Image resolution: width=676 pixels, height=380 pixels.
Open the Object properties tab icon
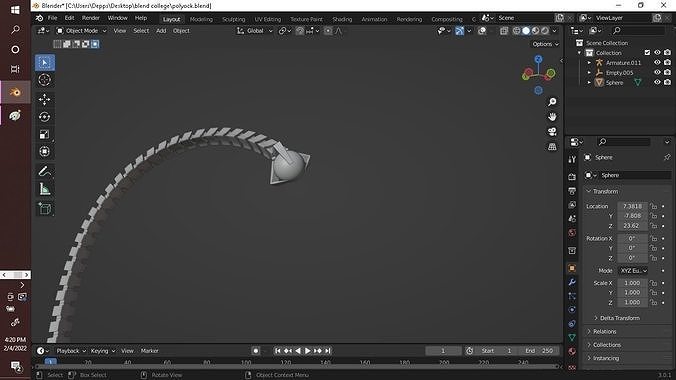(x=572, y=268)
